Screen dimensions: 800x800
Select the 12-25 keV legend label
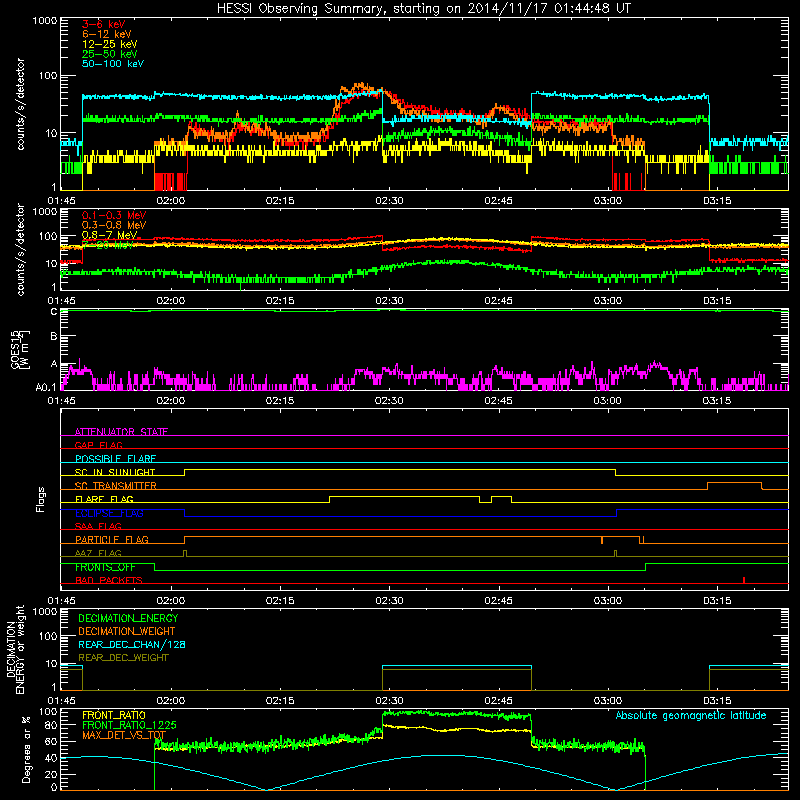pyautogui.click(x=109, y=44)
